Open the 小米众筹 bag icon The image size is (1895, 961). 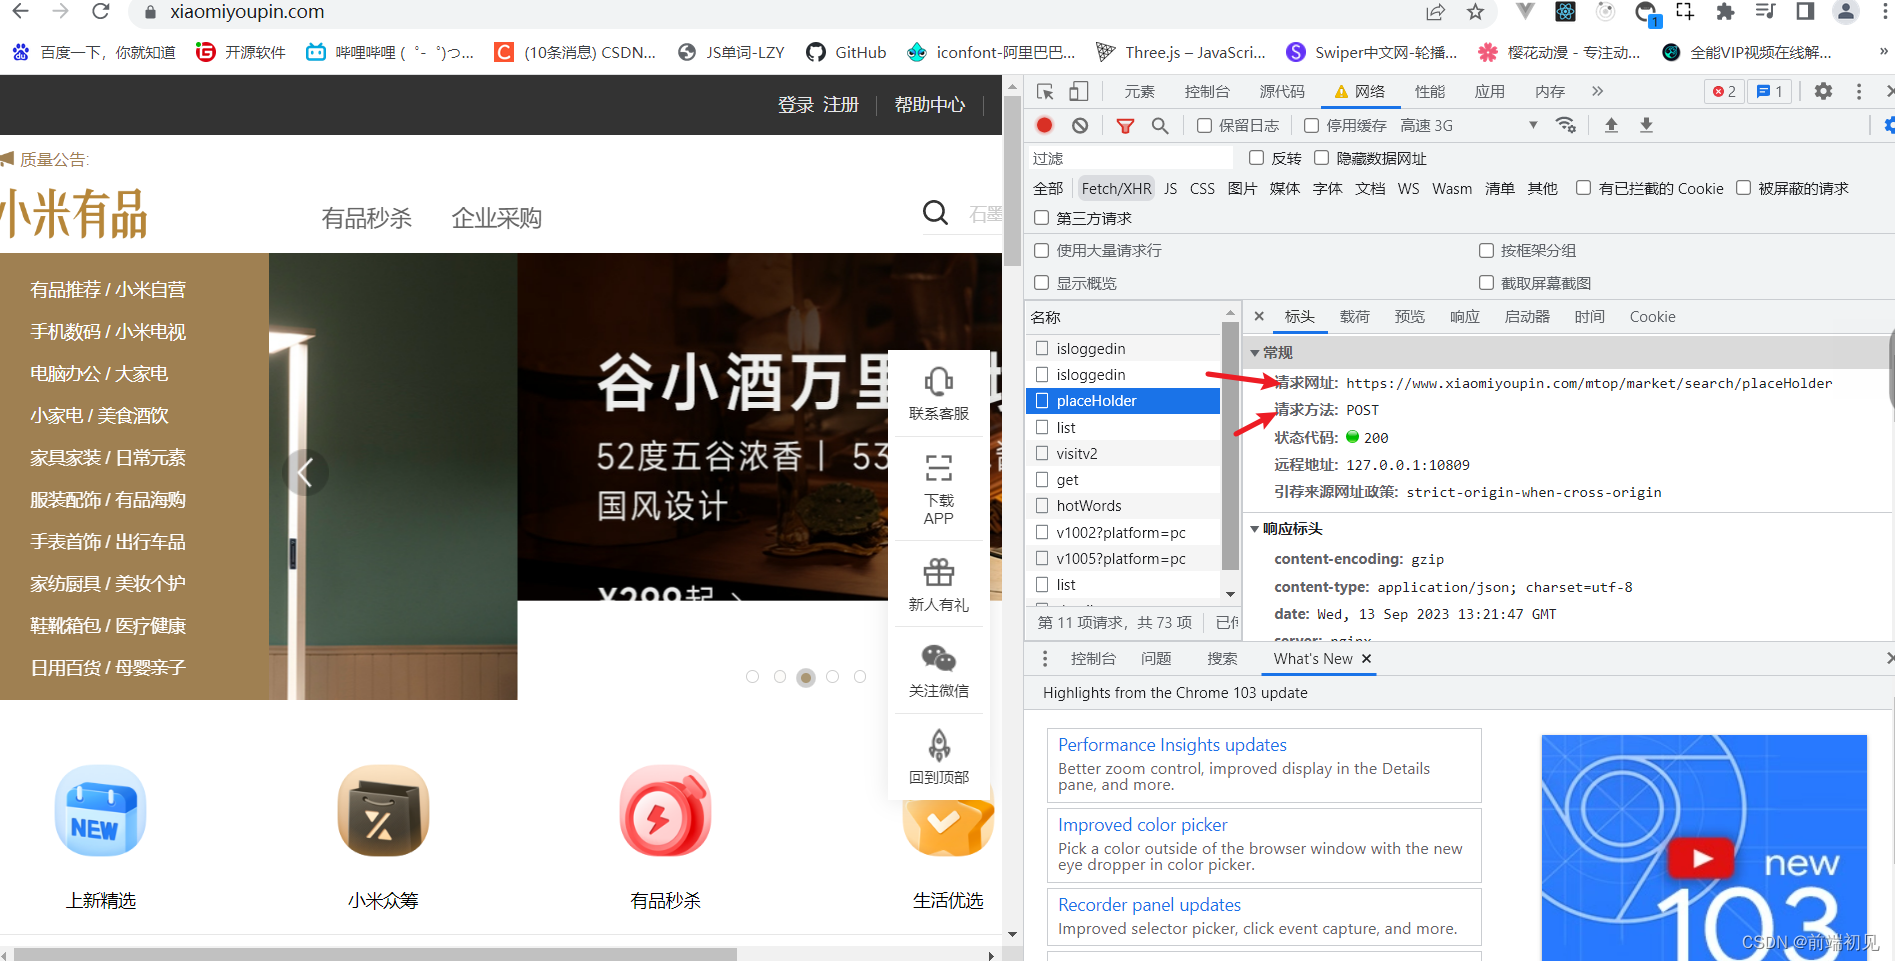(x=383, y=811)
